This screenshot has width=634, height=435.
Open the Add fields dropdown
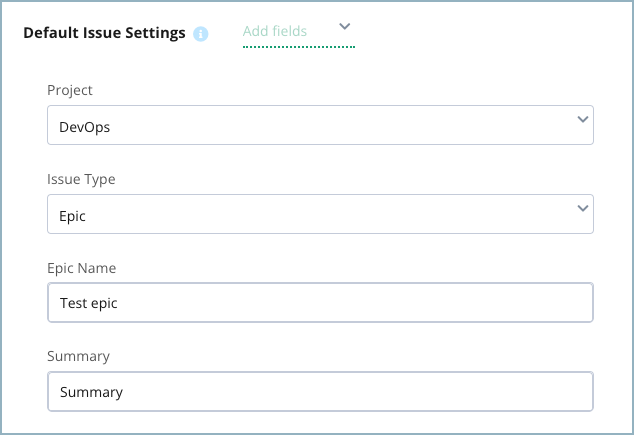point(299,34)
